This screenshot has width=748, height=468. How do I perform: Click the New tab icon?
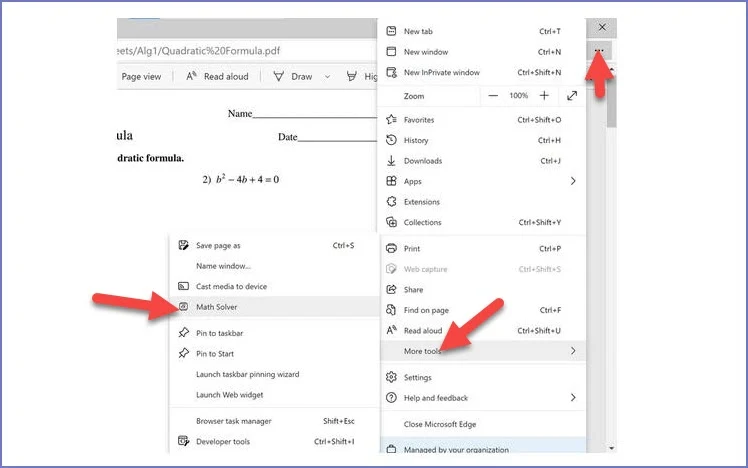391,31
